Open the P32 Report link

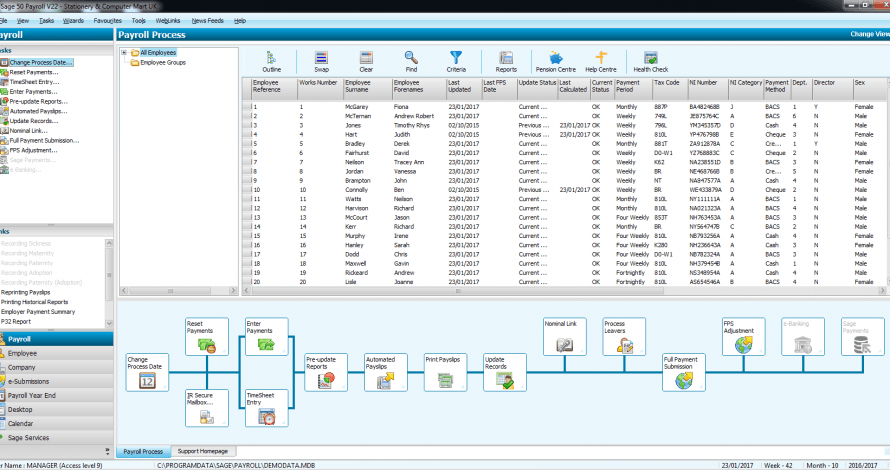pyautogui.click(x=16, y=321)
